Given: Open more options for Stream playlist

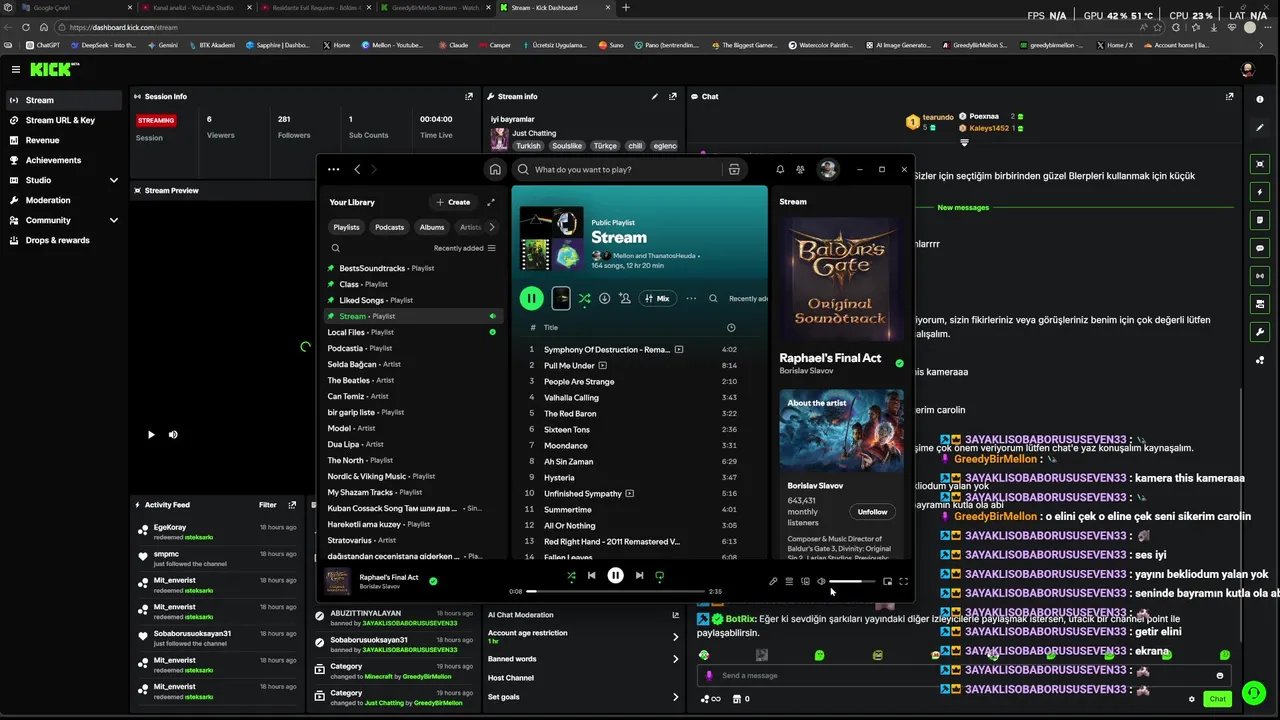Looking at the screenshot, I should tap(691, 298).
